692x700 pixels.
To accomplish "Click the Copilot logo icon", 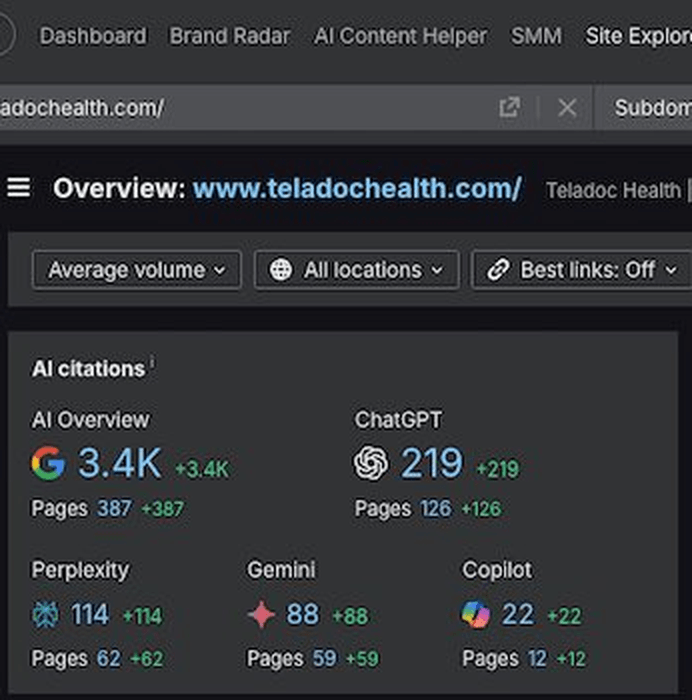I will (x=475, y=615).
